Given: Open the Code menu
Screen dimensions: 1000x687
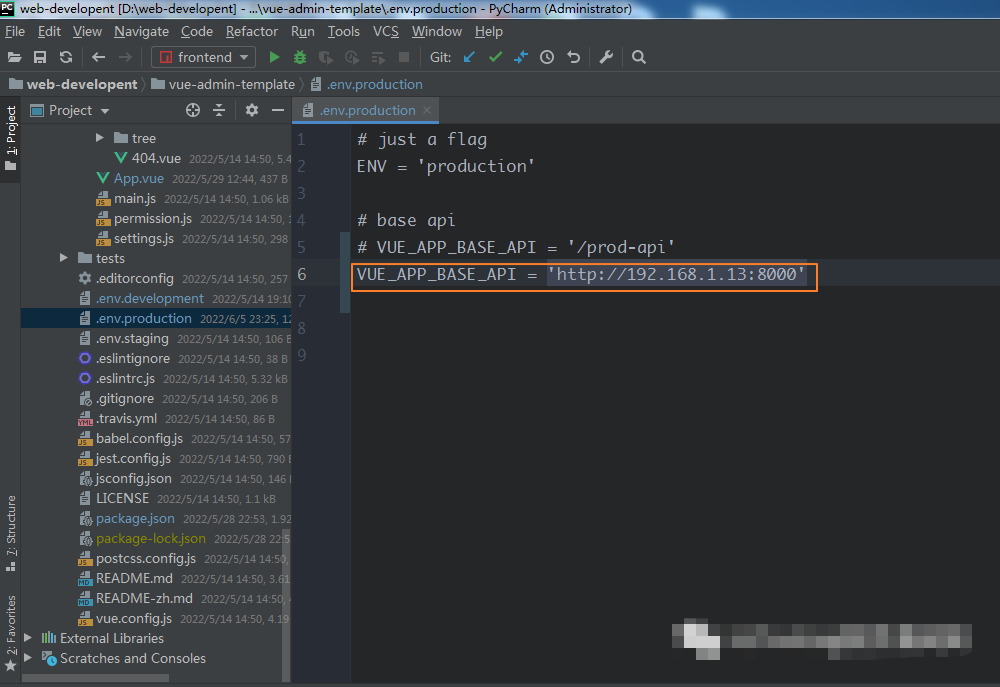Looking at the screenshot, I should tap(196, 31).
